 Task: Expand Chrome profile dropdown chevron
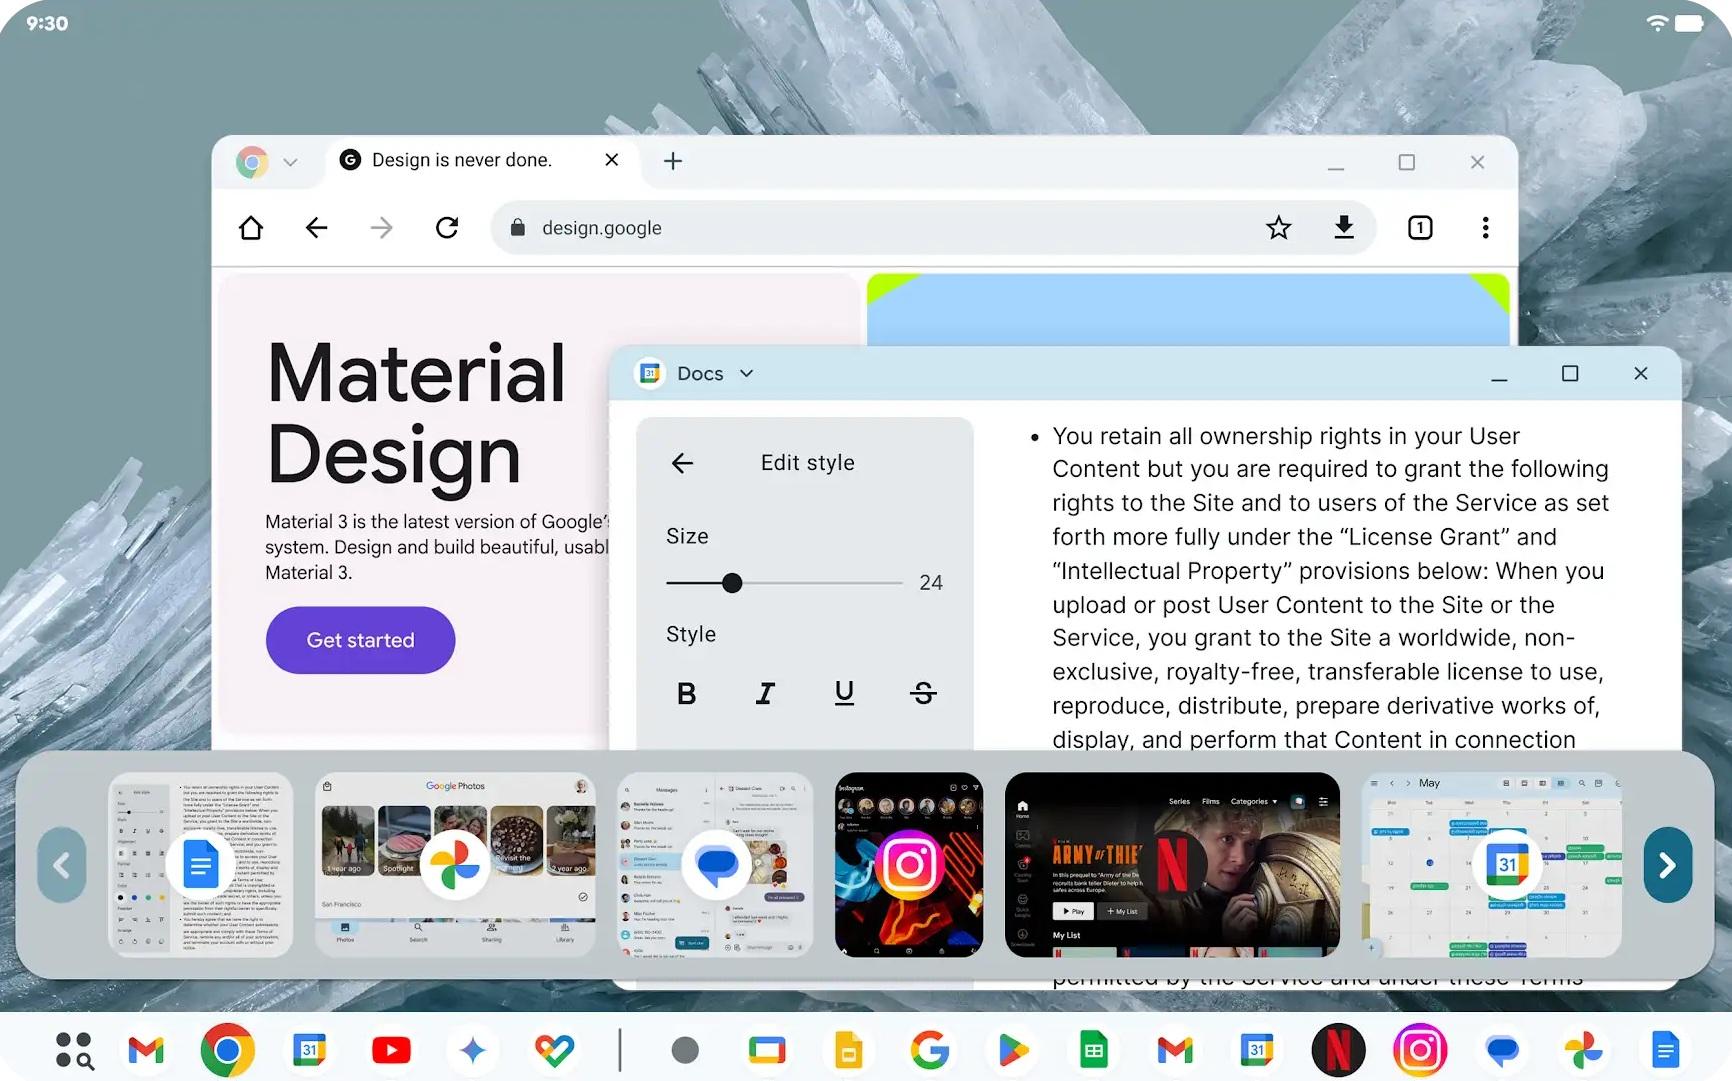pyautogui.click(x=290, y=162)
